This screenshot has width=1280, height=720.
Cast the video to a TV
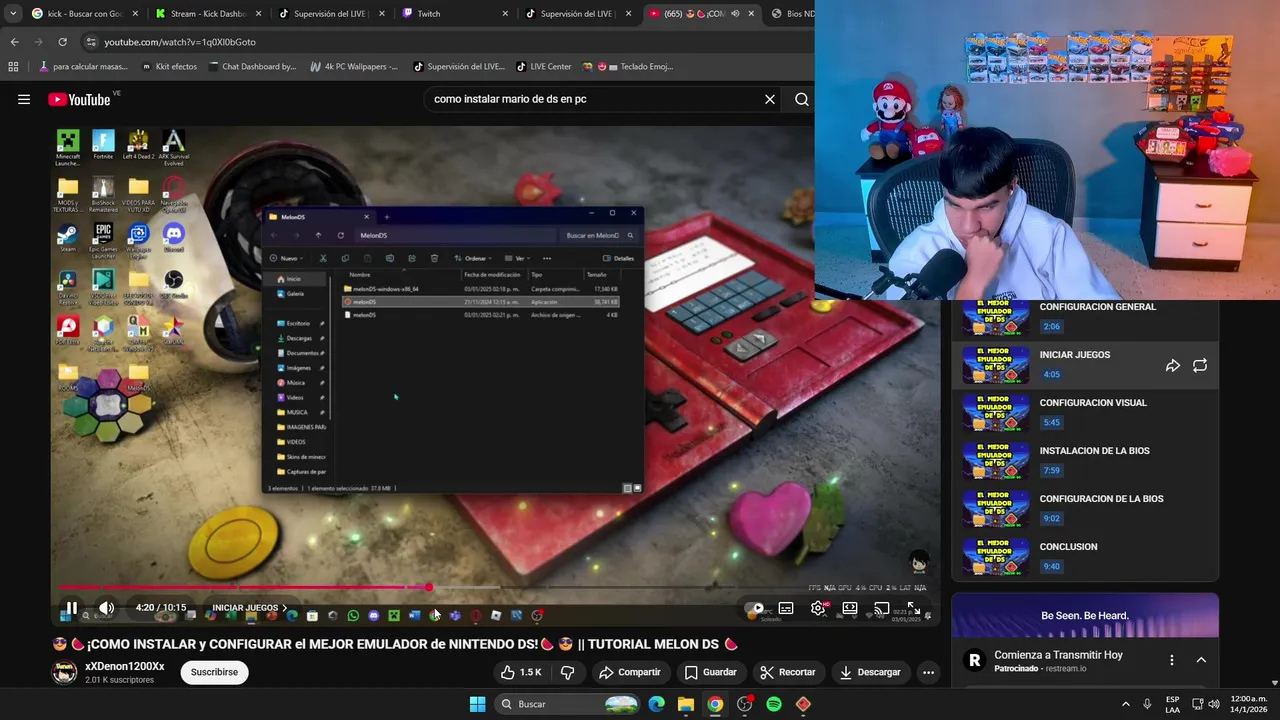pos(881,608)
